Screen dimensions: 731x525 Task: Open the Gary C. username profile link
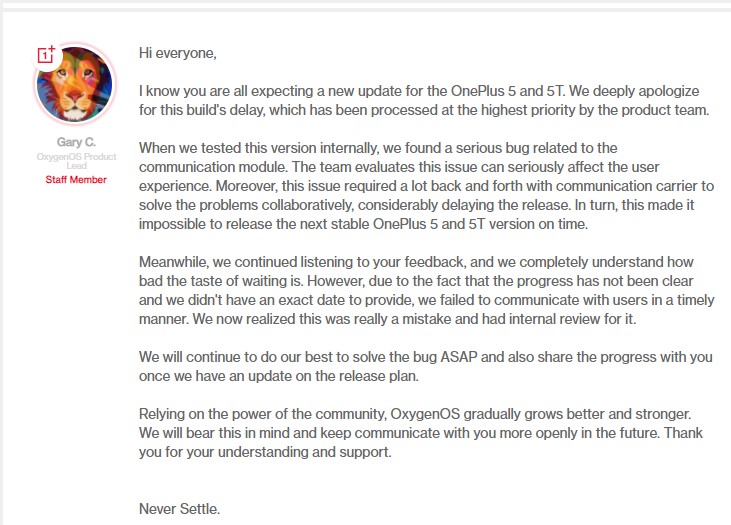point(76,142)
